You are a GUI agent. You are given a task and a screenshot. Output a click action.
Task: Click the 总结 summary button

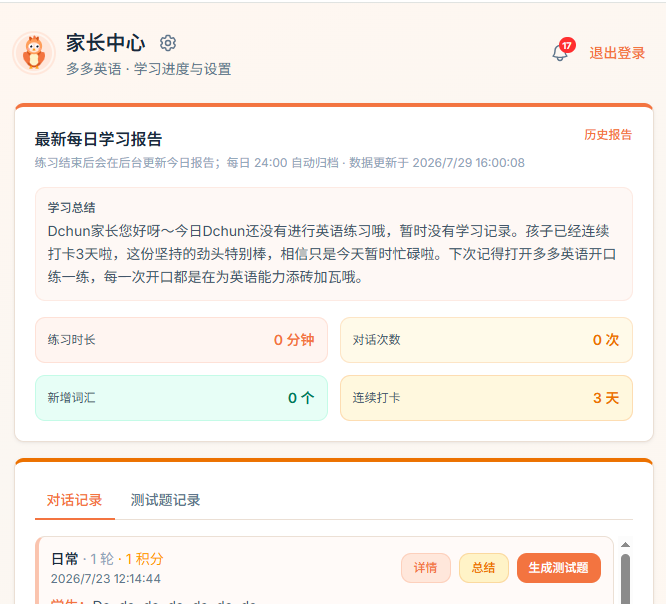click(484, 568)
